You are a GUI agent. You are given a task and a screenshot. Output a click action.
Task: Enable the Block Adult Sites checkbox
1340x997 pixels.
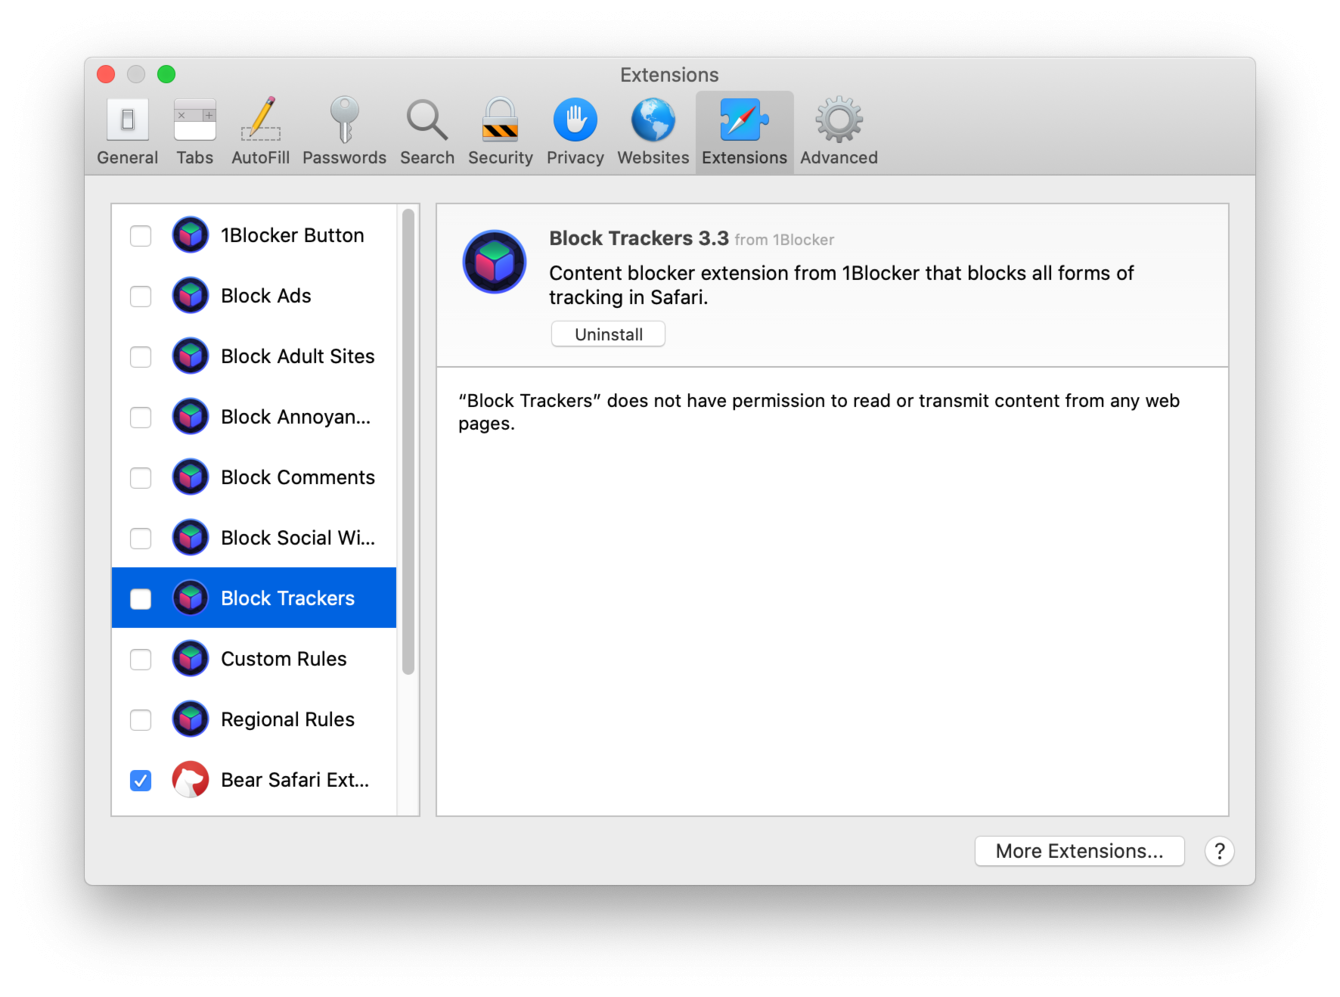(141, 357)
